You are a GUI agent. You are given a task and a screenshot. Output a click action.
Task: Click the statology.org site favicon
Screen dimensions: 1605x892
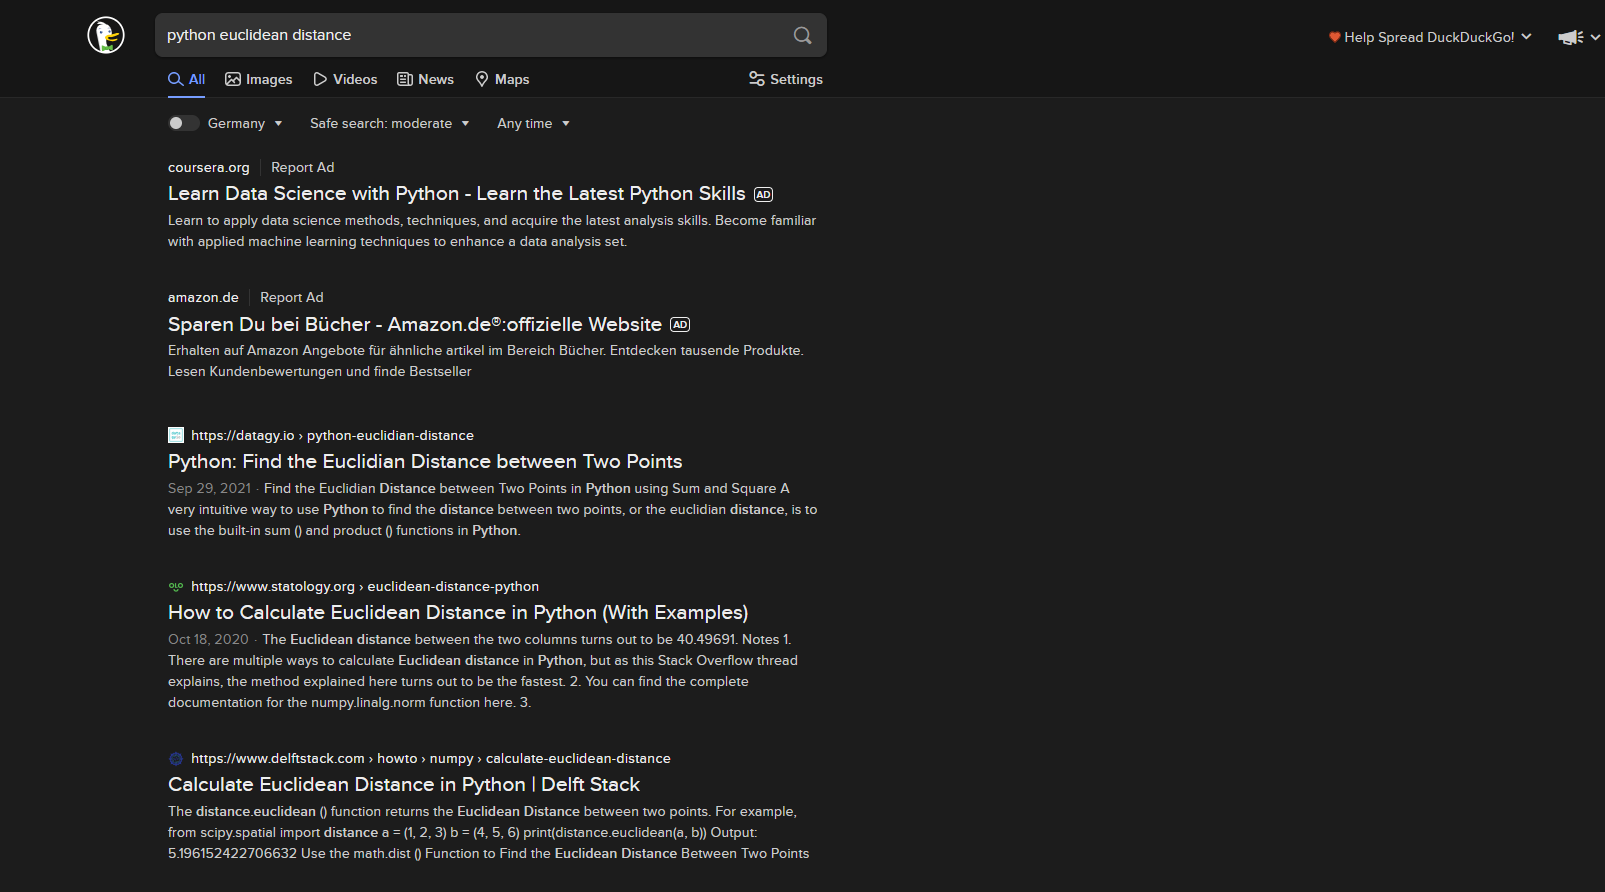(176, 587)
